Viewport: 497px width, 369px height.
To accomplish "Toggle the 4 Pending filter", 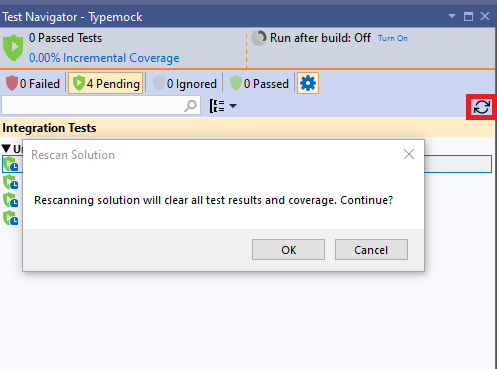I will (x=106, y=83).
